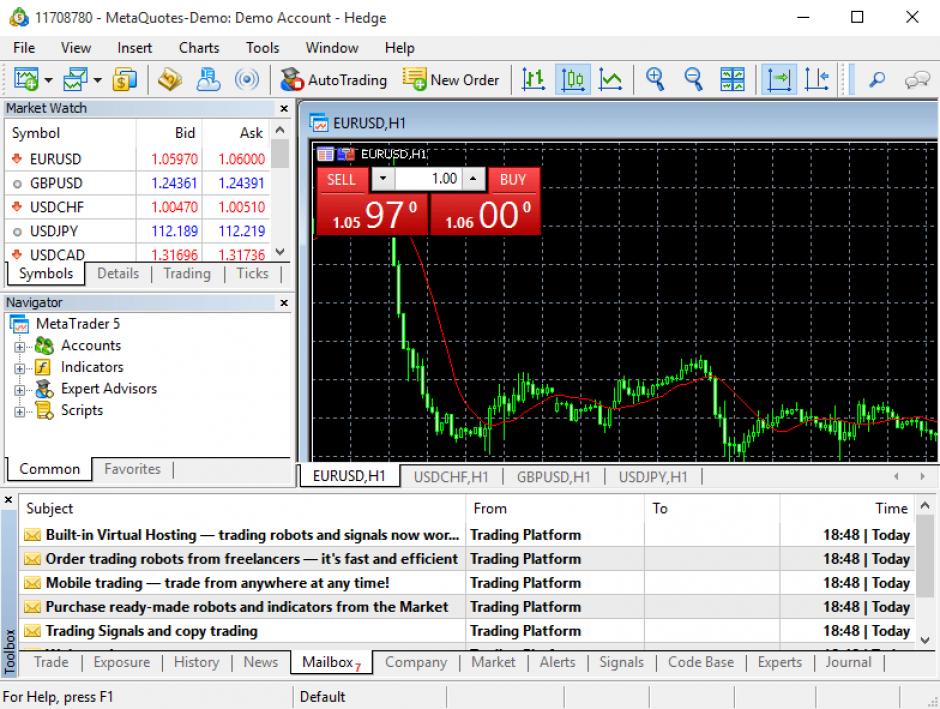The width and height of the screenshot is (940, 709).
Task: Select USDJPY row in Market Watch
Action: point(137,231)
